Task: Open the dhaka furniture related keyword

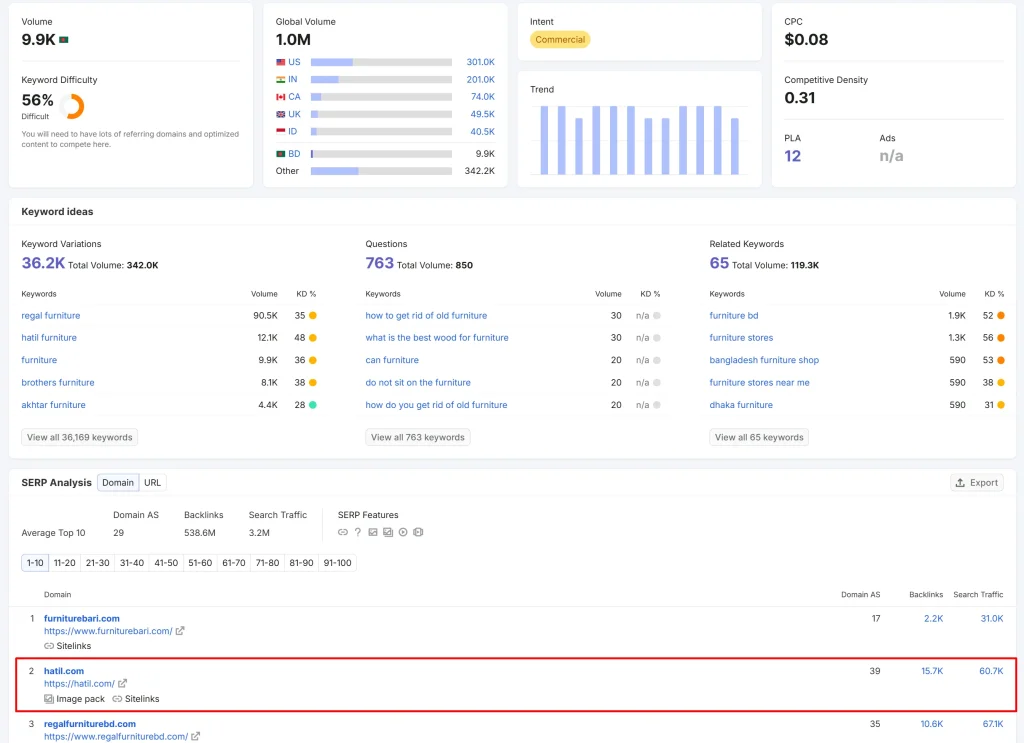Action: 741,405
